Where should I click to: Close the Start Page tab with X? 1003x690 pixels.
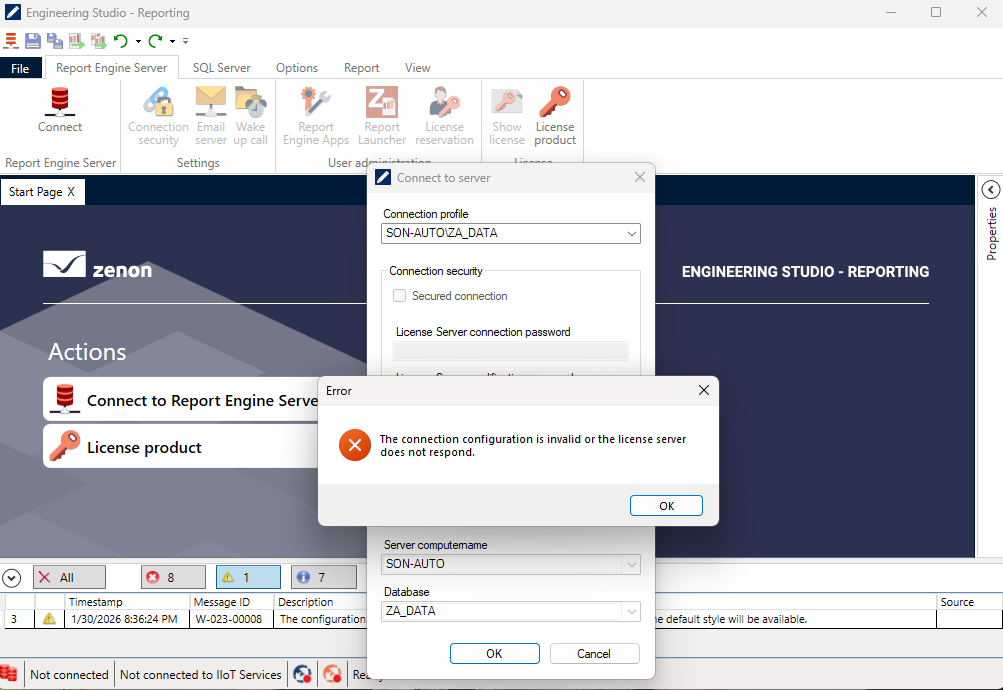click(x=71, y=192)
